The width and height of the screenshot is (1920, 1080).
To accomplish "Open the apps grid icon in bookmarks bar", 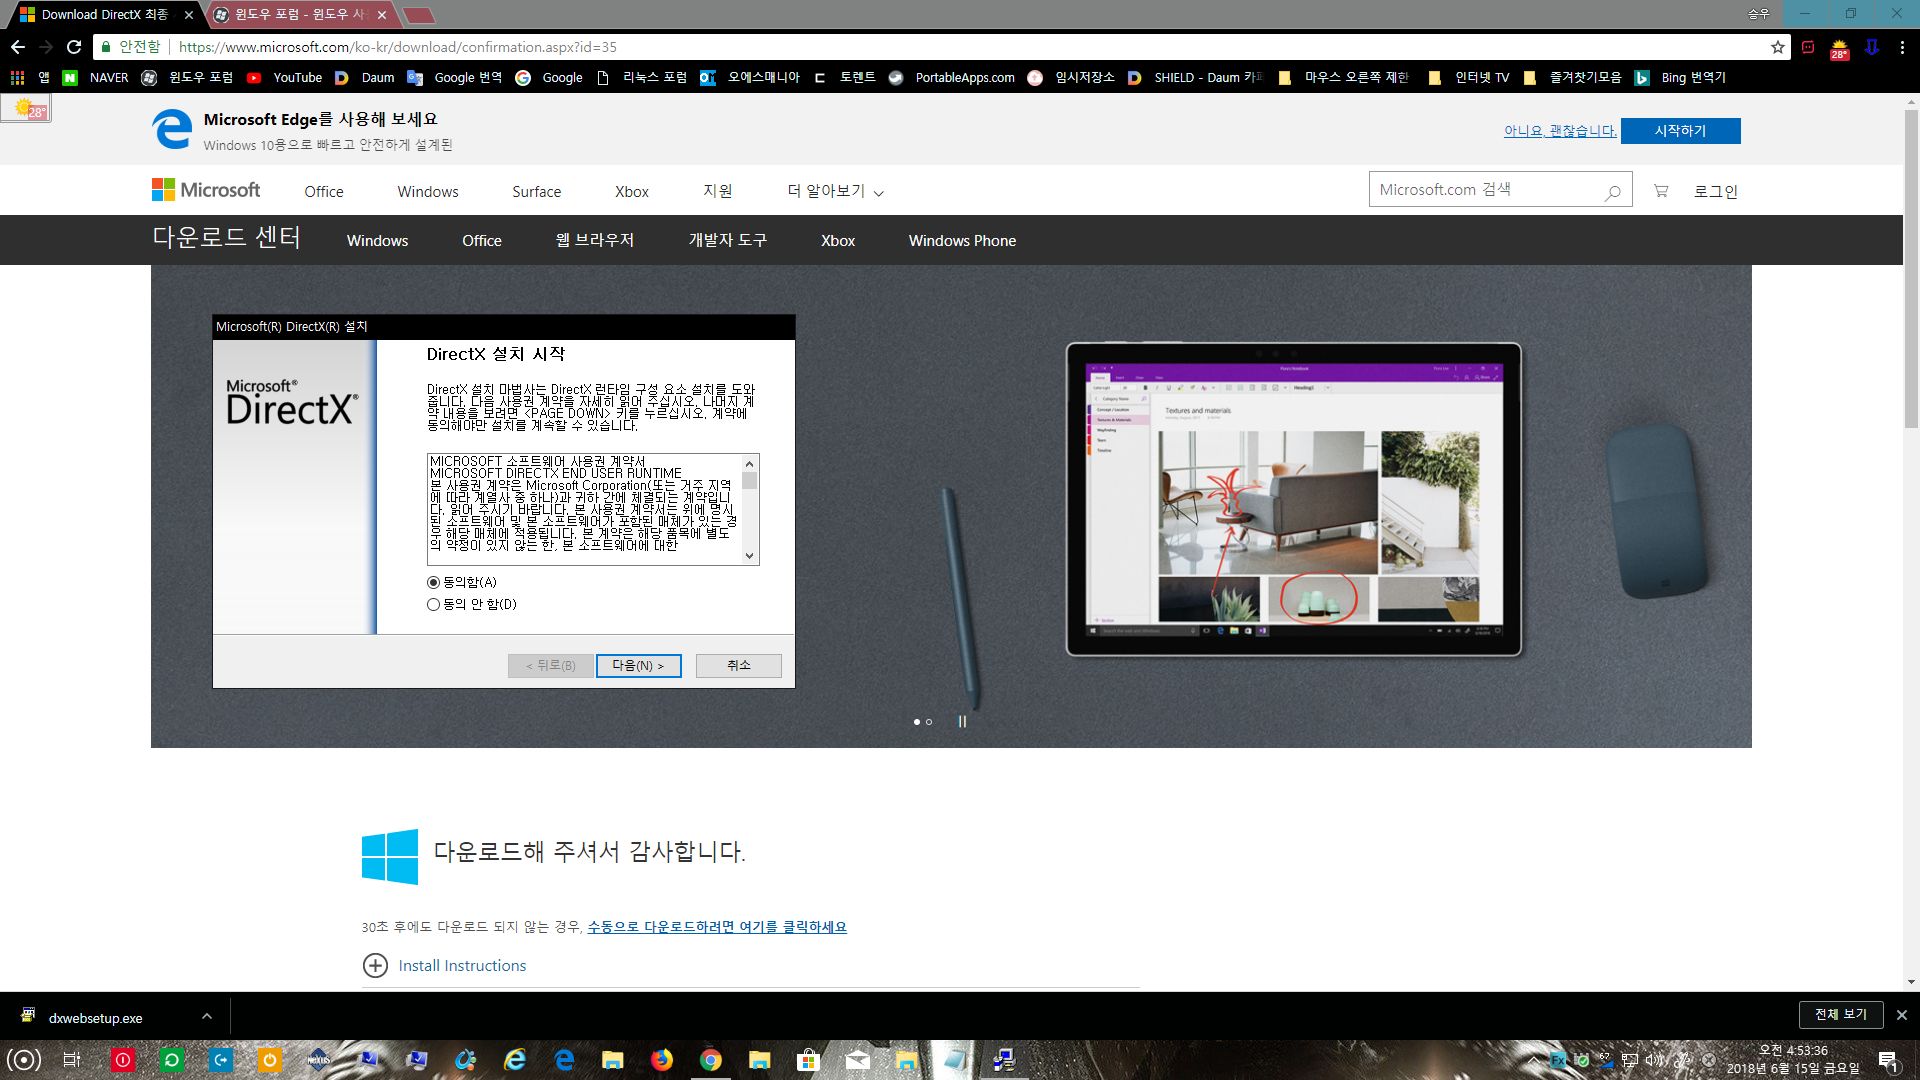I will pyautogui.click(x=17, y=77).
